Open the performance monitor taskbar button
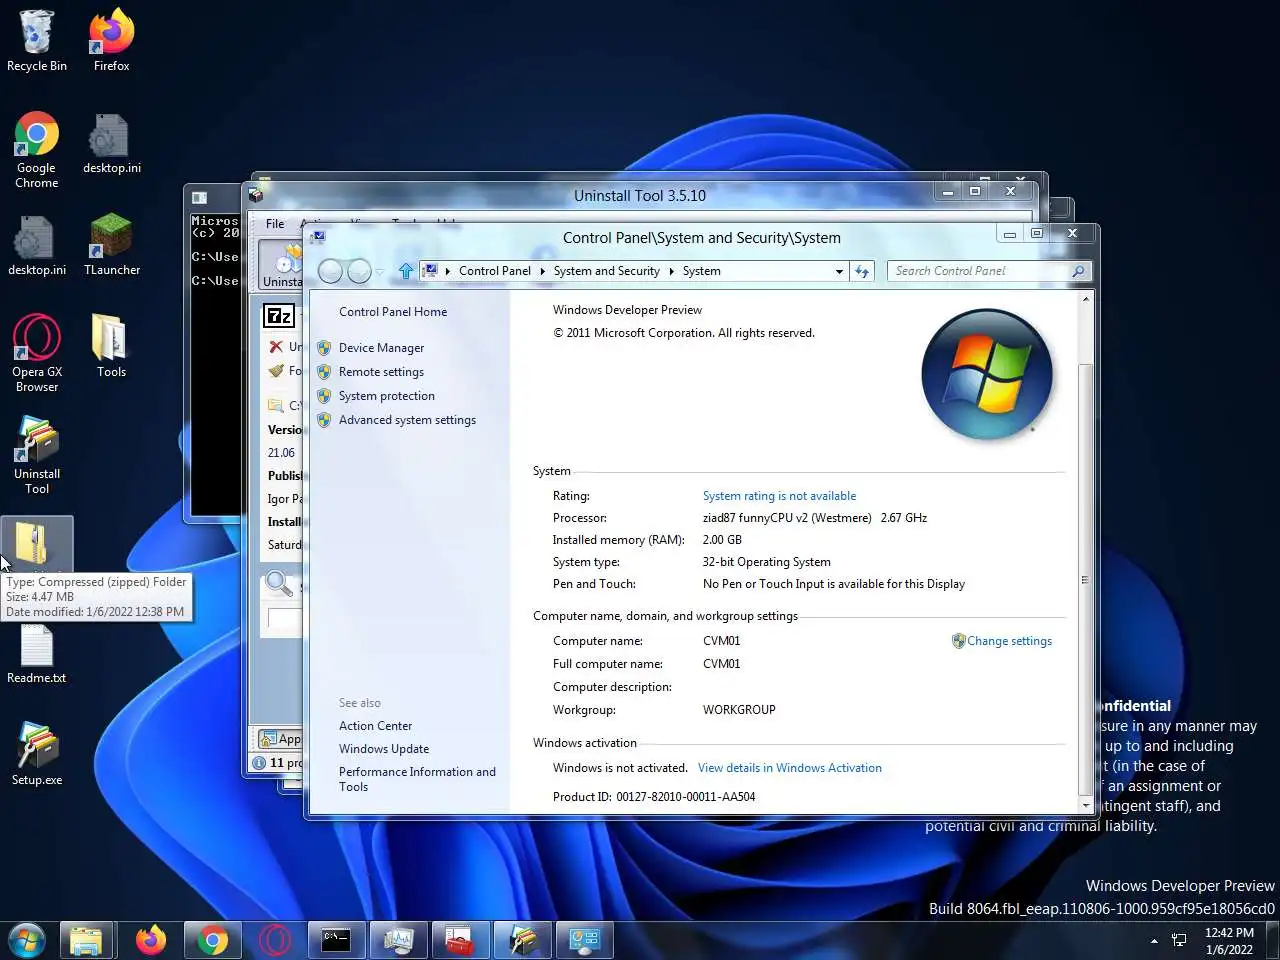Screen dimensions: 1280x960 click(398, 940)
